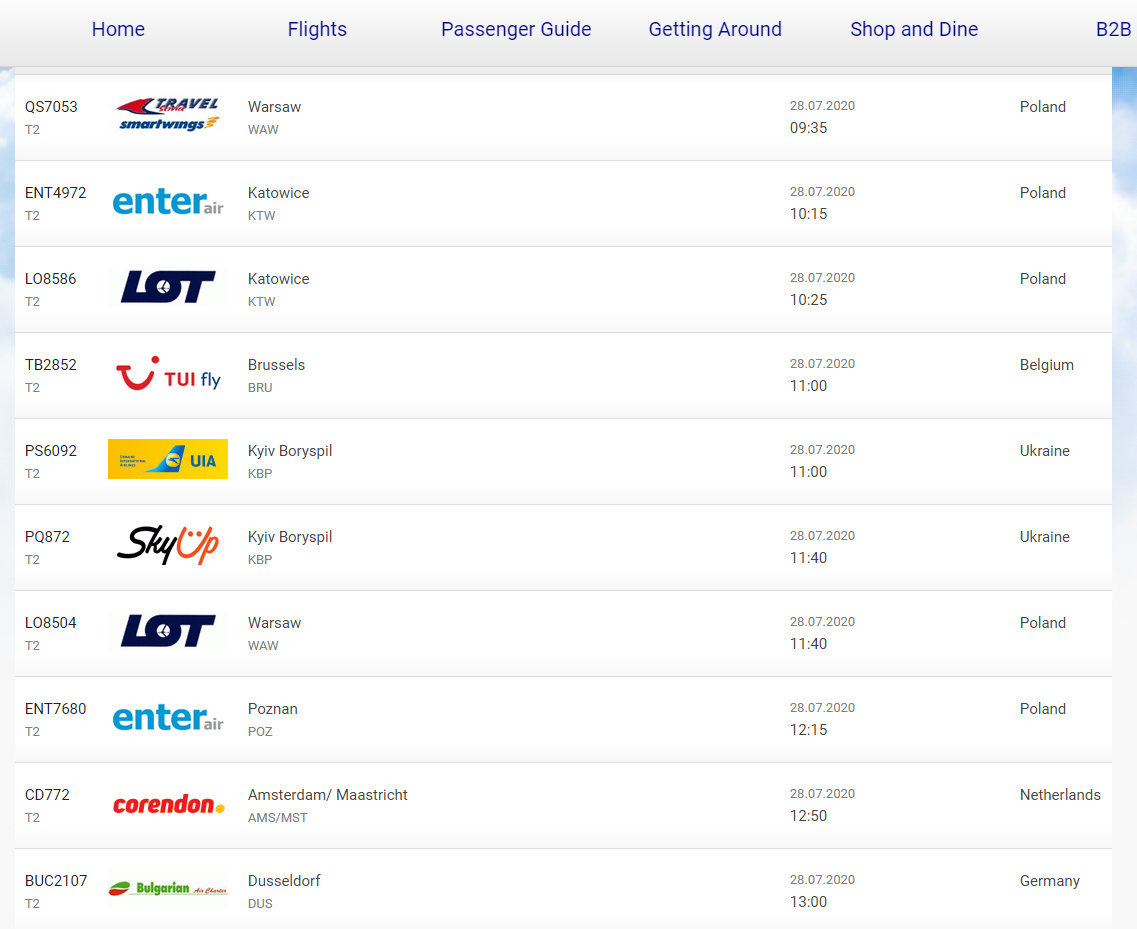Go to the Passenger Guide menu
1137x929 pixels.
pos(516,29)
